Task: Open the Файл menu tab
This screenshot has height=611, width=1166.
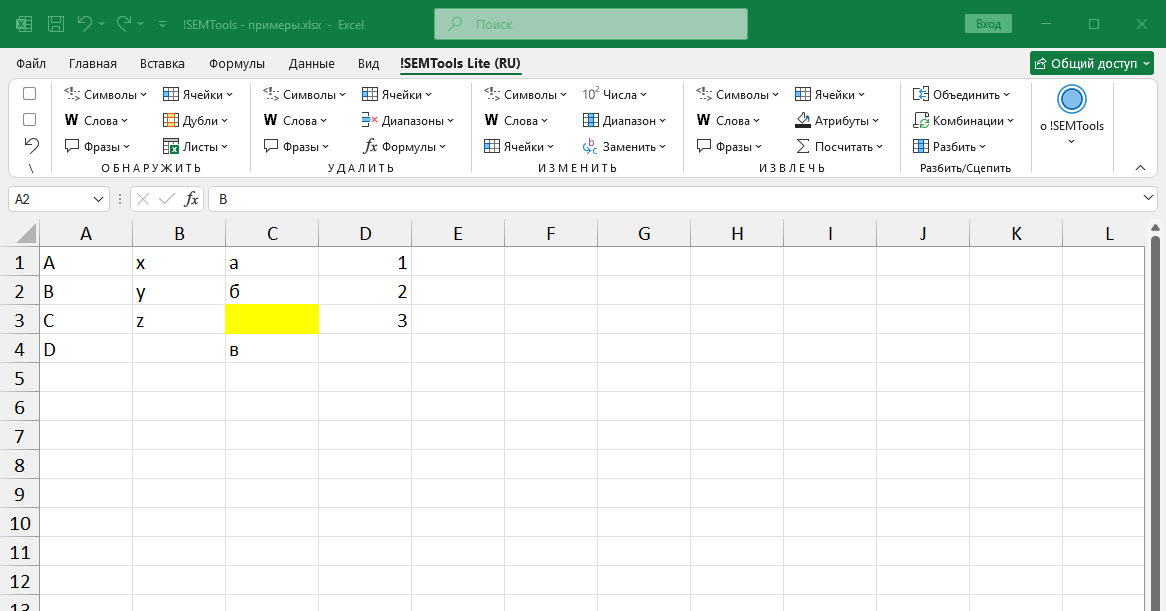Action: [31, 64]
